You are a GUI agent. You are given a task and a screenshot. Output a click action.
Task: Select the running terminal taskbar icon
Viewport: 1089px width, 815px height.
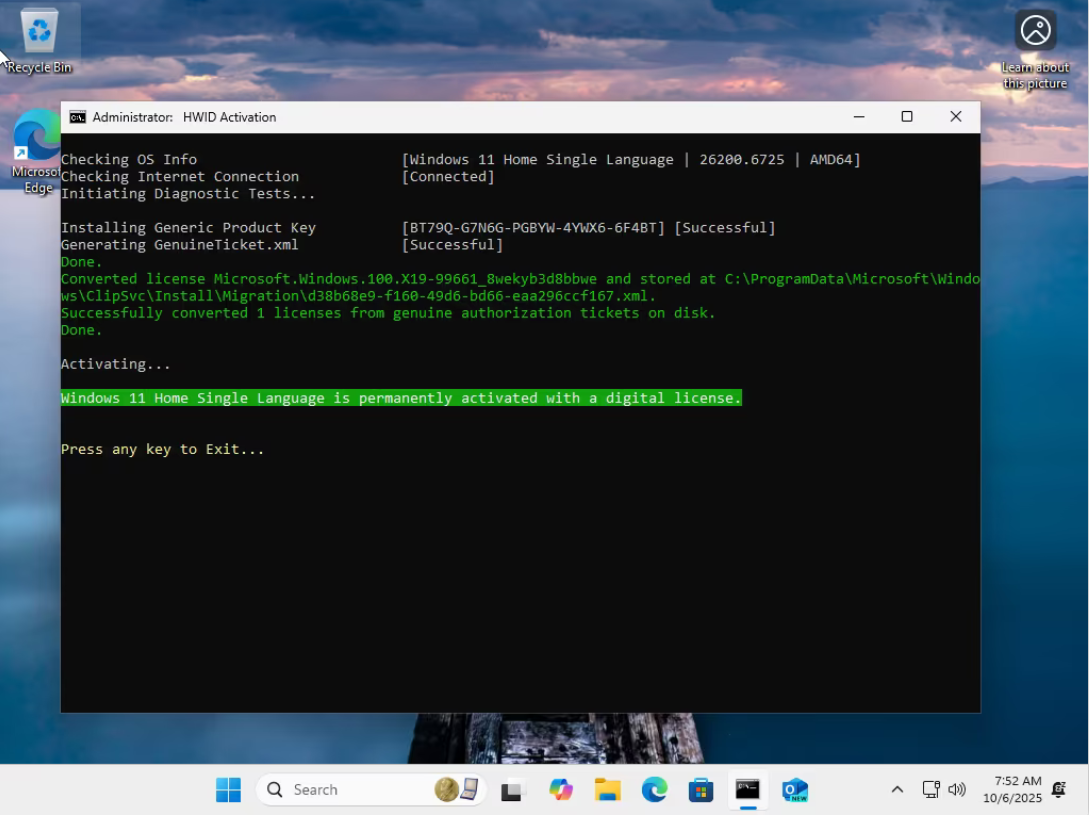coord(748,789)
